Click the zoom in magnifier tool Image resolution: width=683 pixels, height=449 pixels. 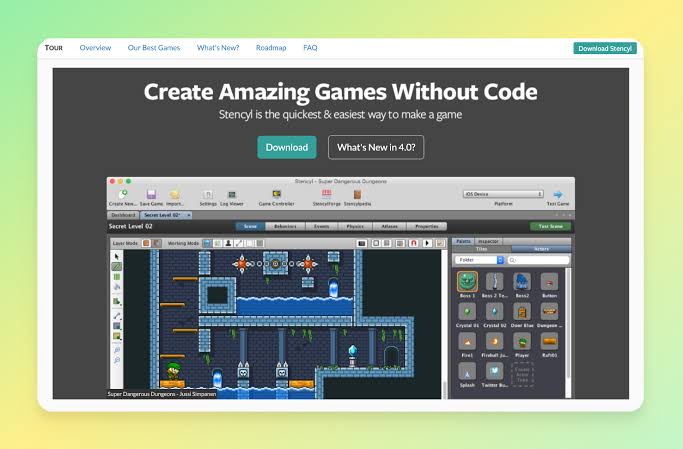tap(117, 350)
